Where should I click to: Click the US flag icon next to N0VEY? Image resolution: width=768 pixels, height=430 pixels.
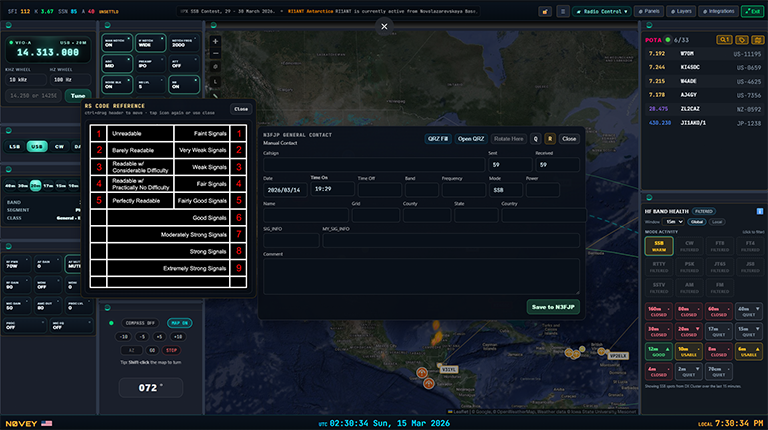pos(47,423)
